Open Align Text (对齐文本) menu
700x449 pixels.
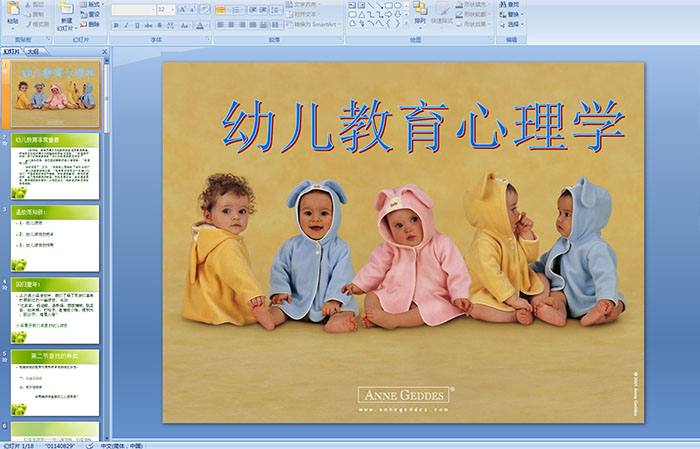304,14
